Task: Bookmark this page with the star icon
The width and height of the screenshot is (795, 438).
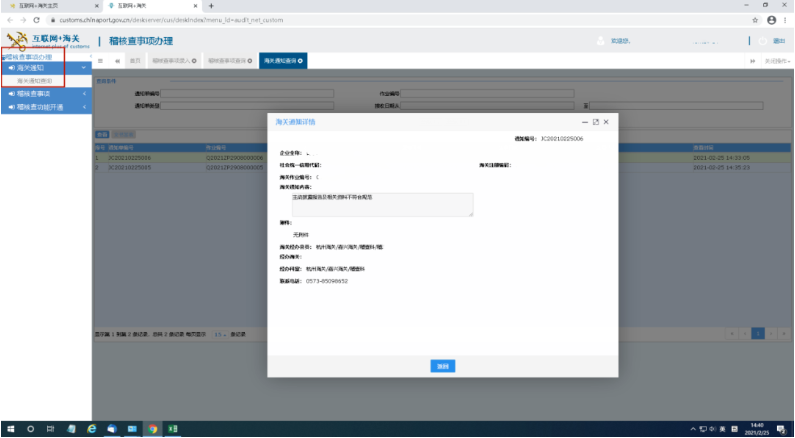Action: [x=755, y=20]
